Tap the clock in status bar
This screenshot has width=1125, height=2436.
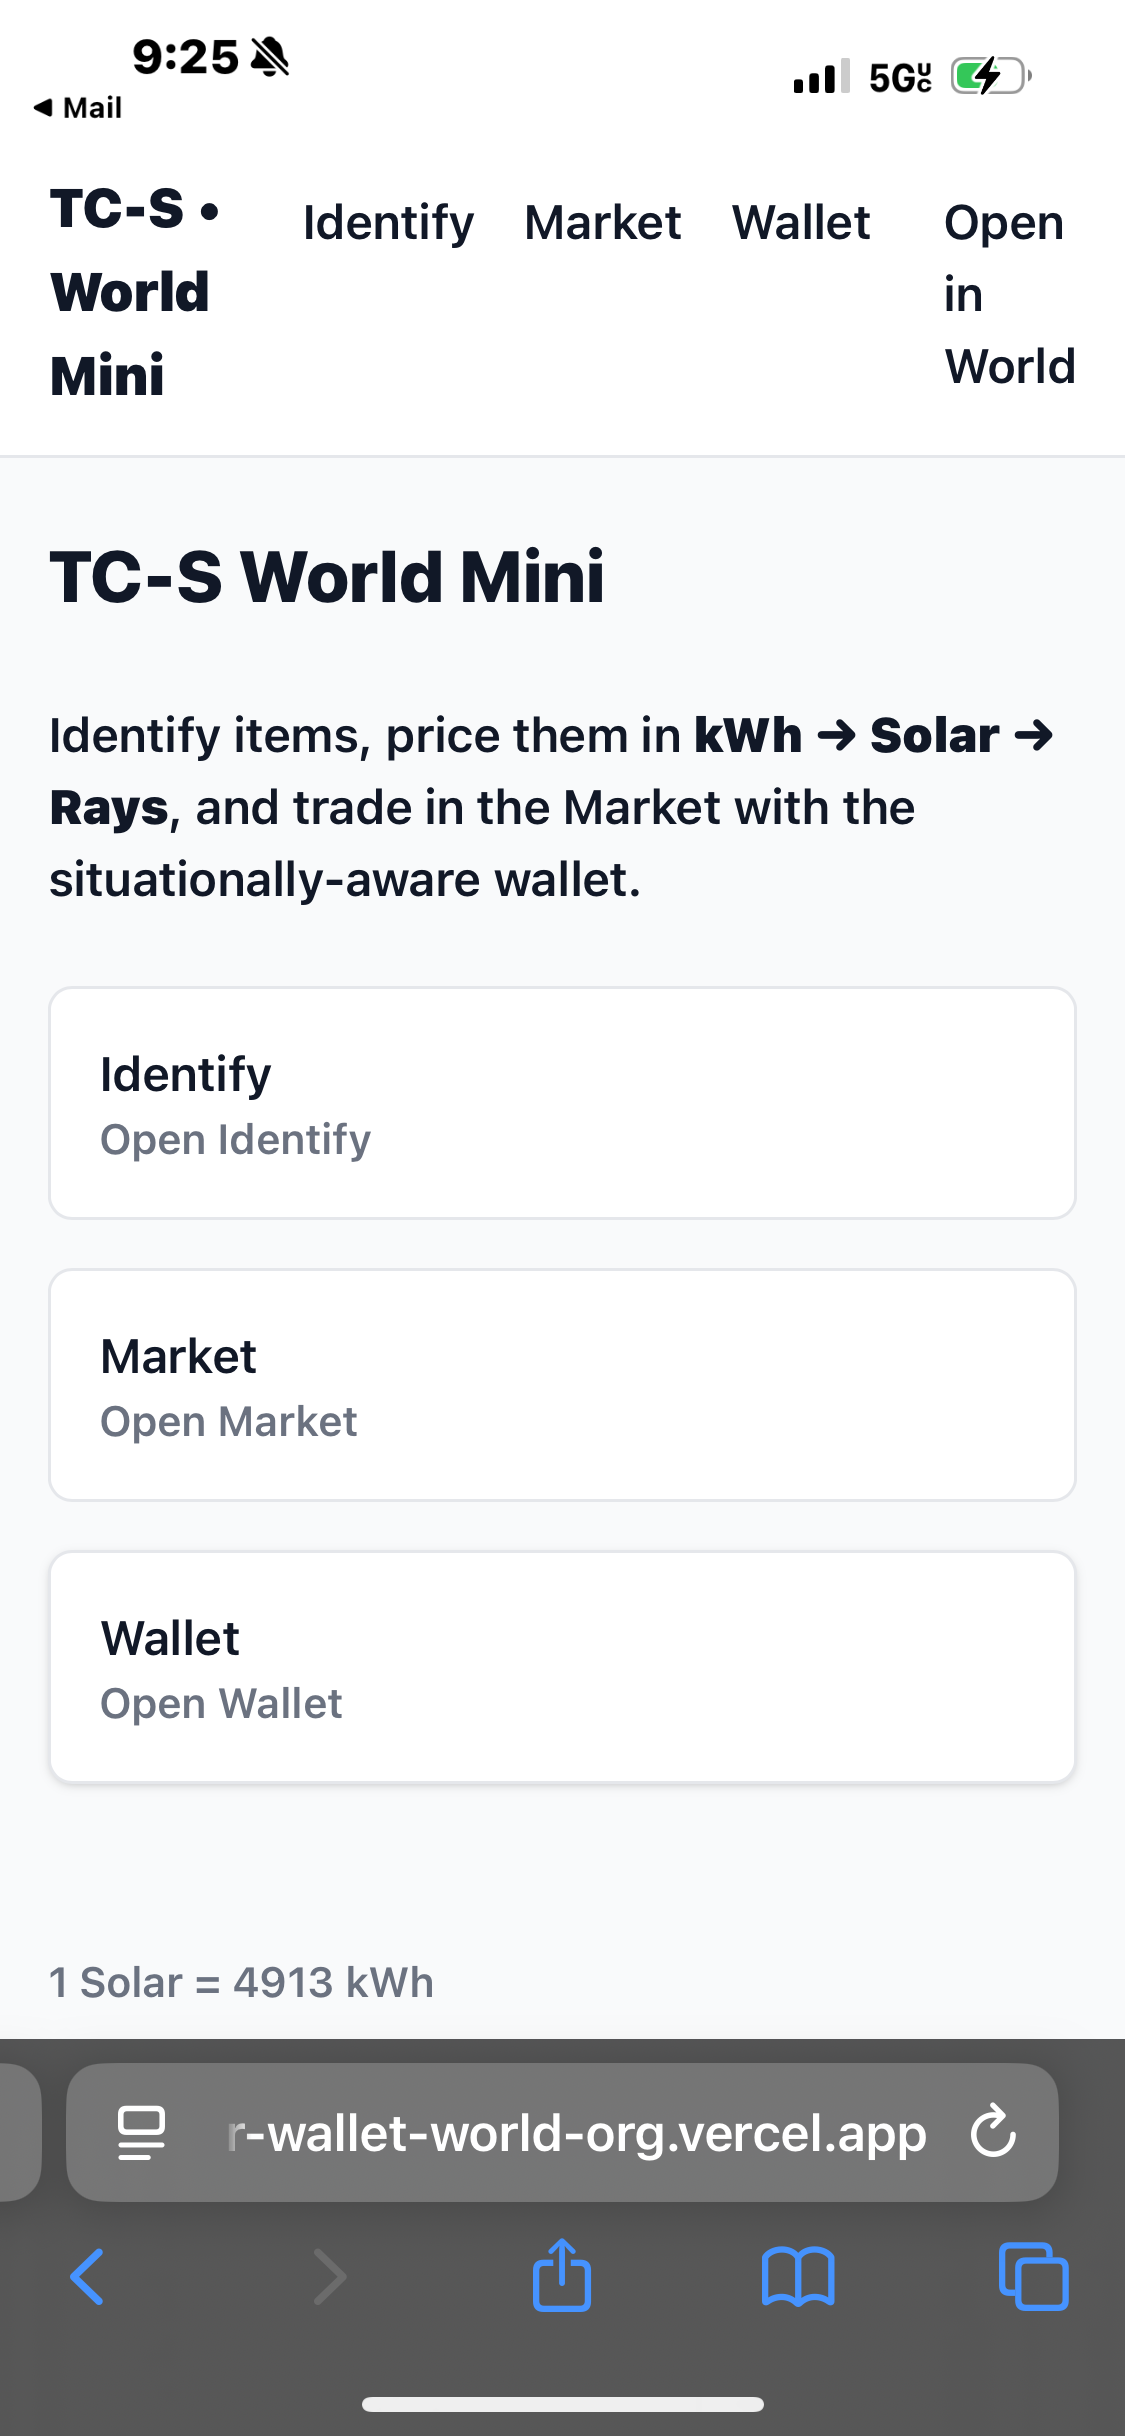(x=185, y=57)
